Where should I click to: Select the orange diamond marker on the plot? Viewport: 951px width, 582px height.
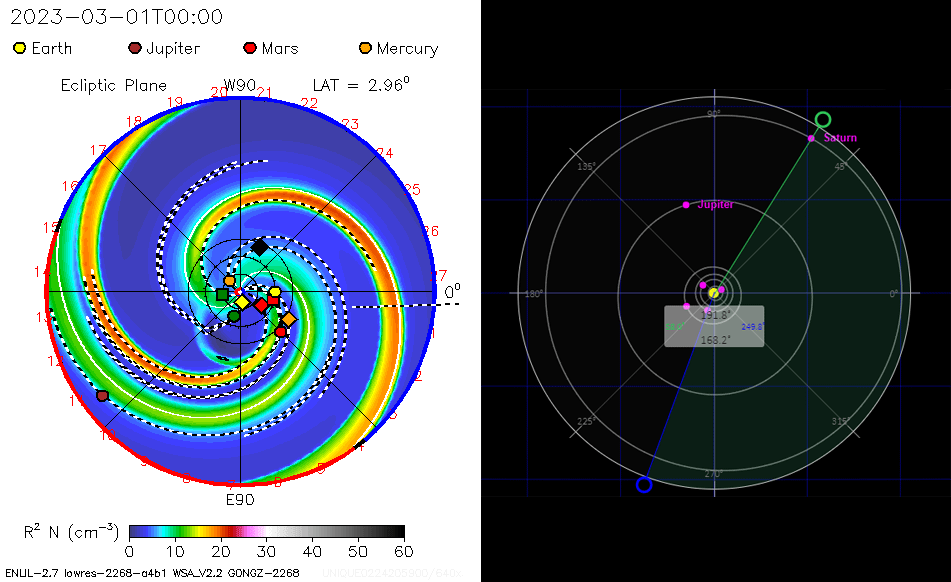289,319
